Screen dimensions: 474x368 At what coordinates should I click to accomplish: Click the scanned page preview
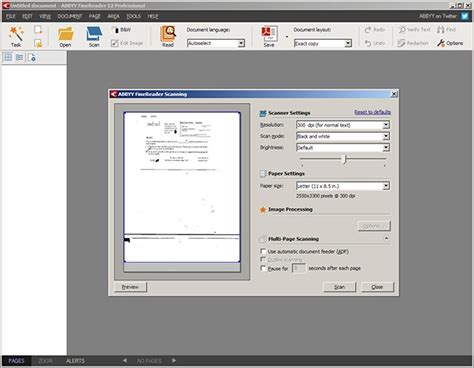coord(182,187)
